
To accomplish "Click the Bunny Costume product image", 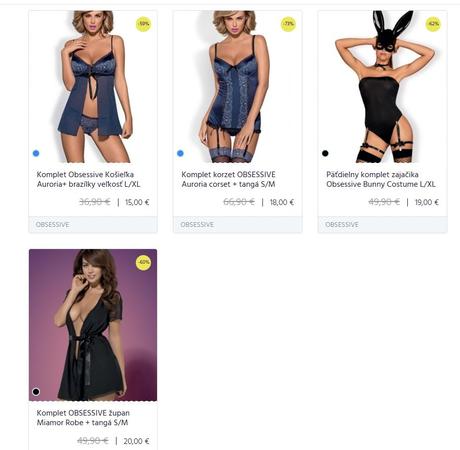I will click(x=383, y=87).
